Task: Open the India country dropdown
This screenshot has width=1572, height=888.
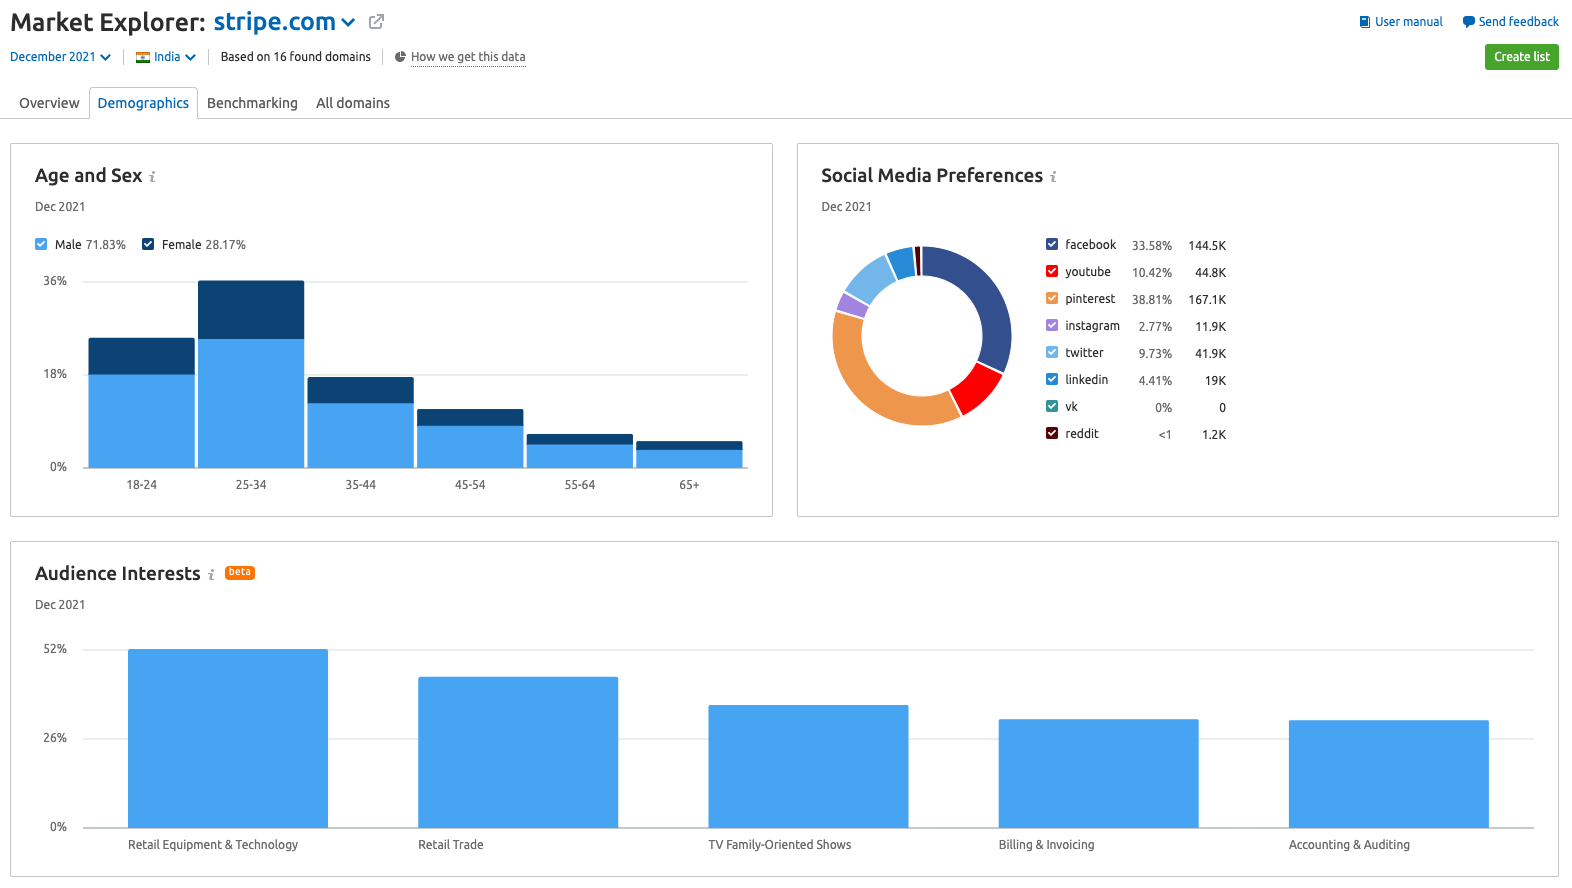Action: click(166, 57)
